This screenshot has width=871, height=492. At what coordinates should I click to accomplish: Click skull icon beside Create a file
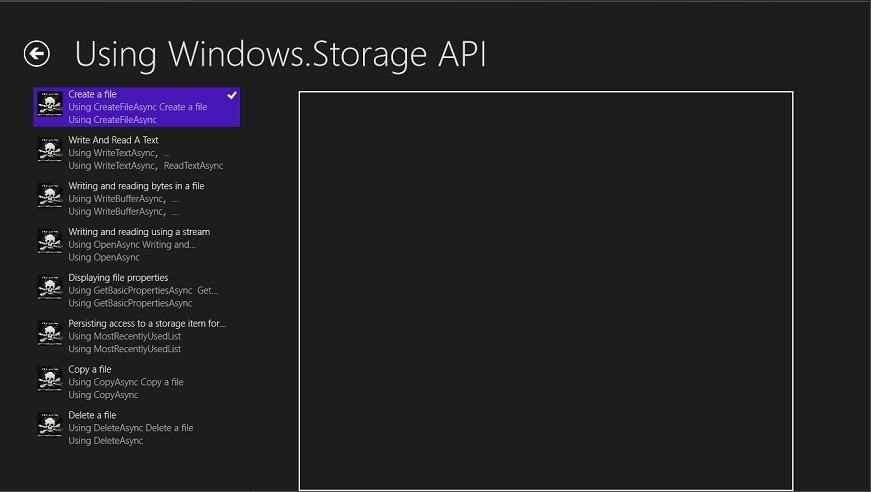coord(50,104)
